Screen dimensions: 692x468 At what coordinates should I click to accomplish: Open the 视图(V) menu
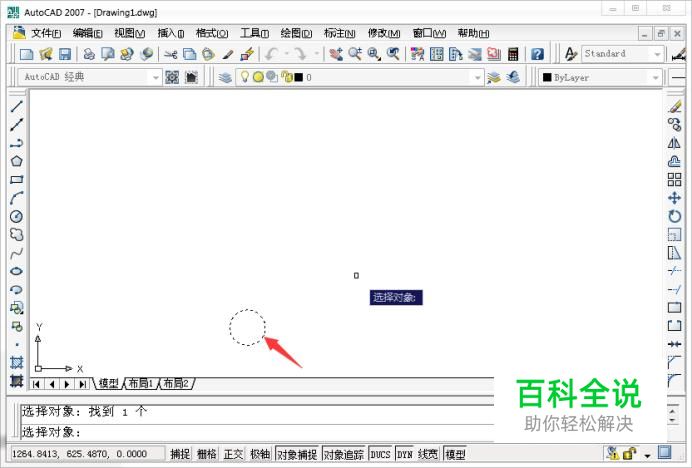(129, 33)
